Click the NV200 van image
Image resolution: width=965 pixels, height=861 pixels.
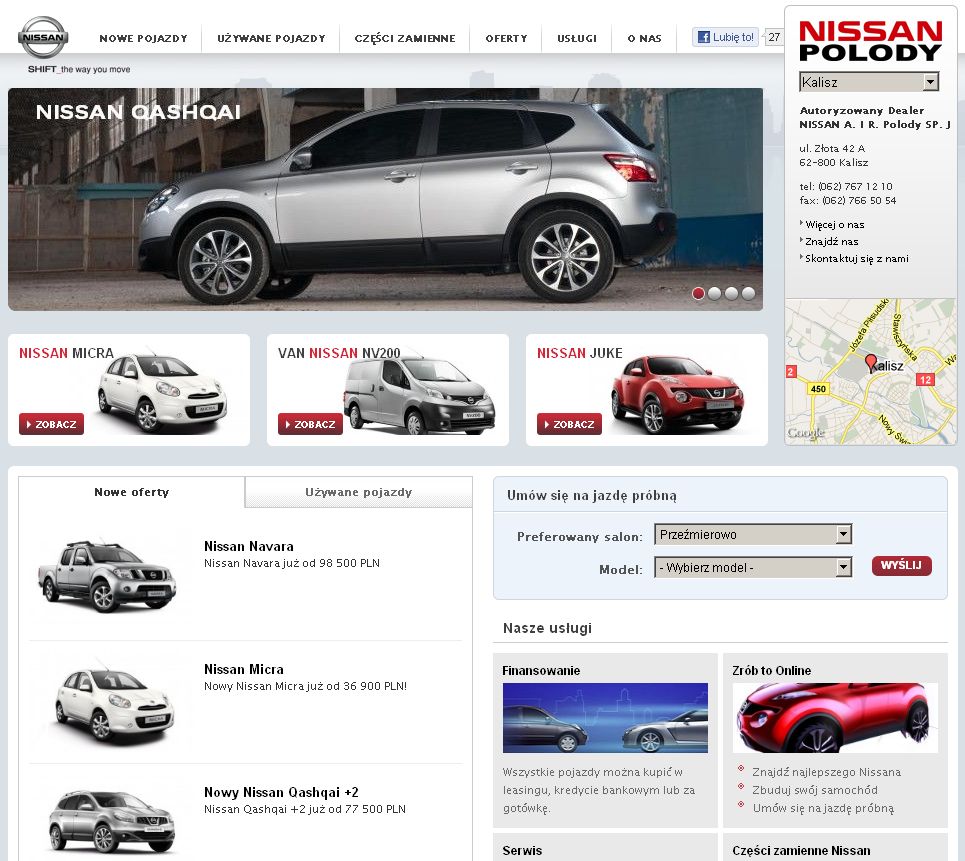[x=419, y=395]
